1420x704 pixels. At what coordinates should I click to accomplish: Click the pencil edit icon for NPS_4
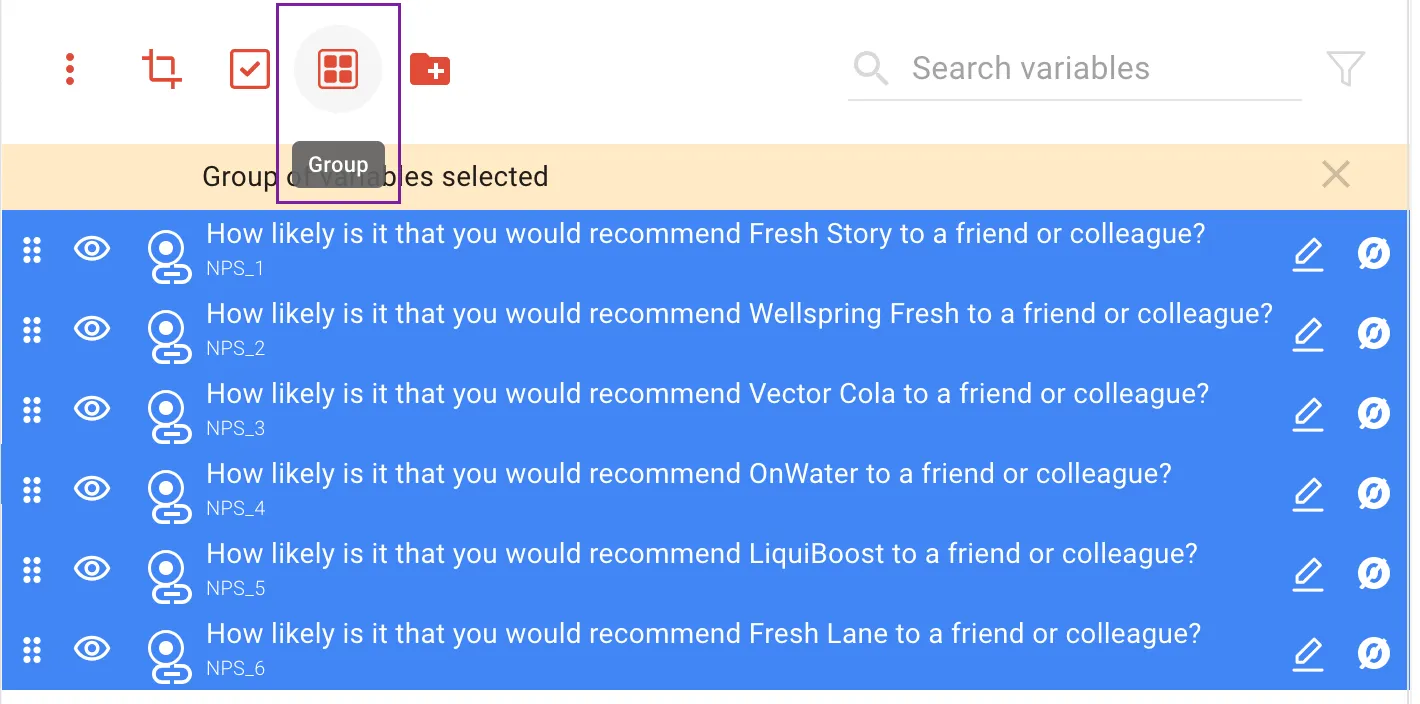pos(1308,494)
